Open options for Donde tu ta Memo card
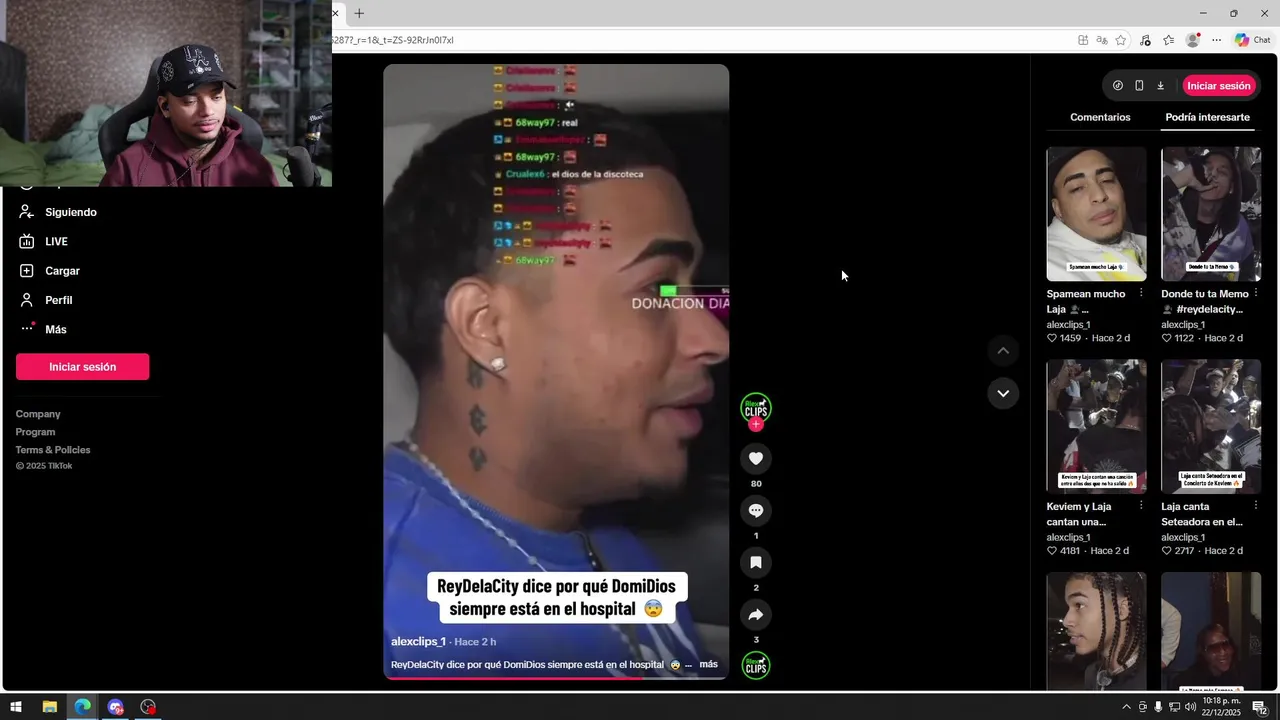 1256,293
